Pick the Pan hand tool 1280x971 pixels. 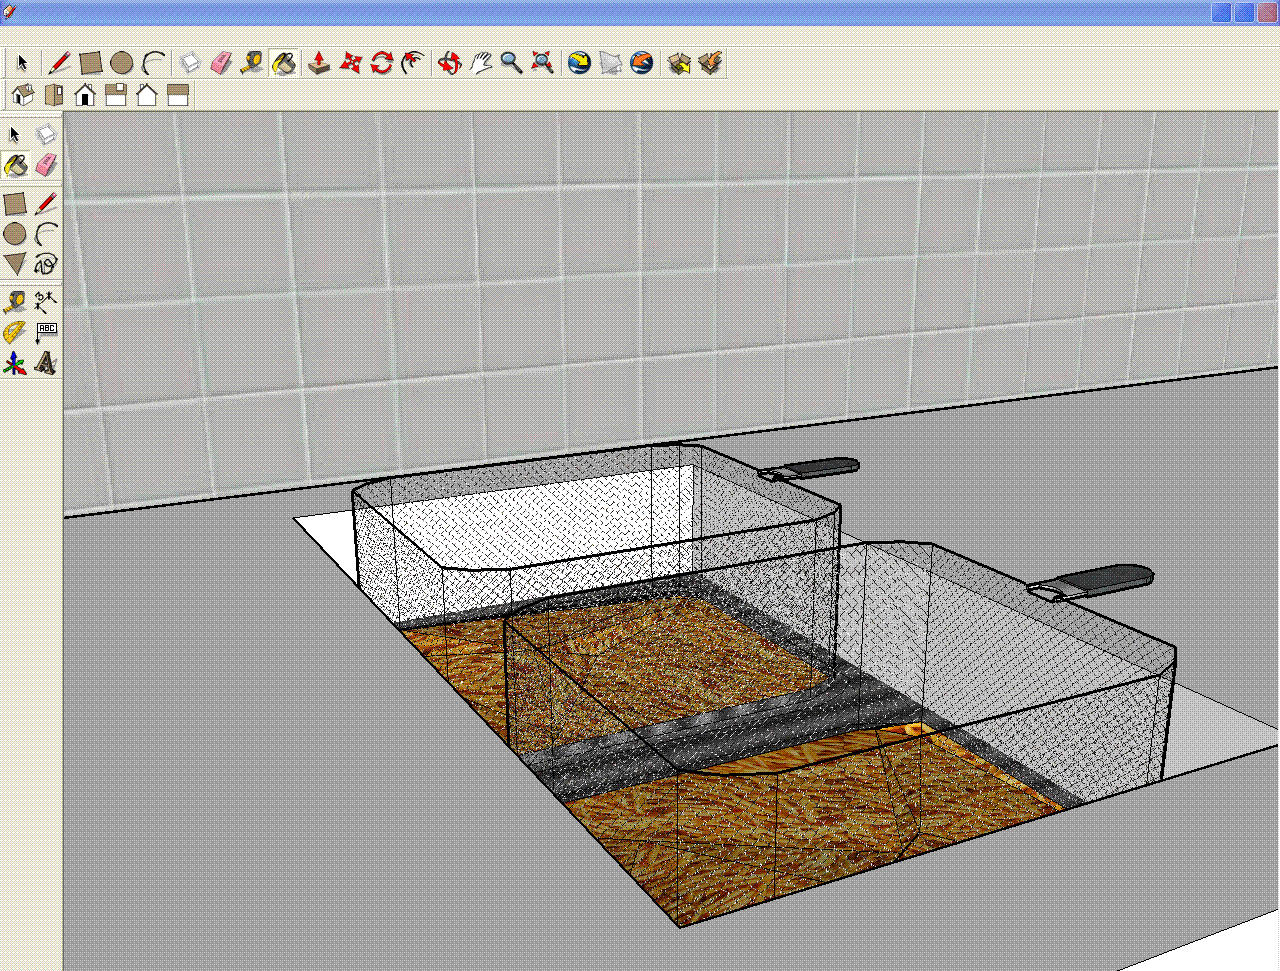481,63
